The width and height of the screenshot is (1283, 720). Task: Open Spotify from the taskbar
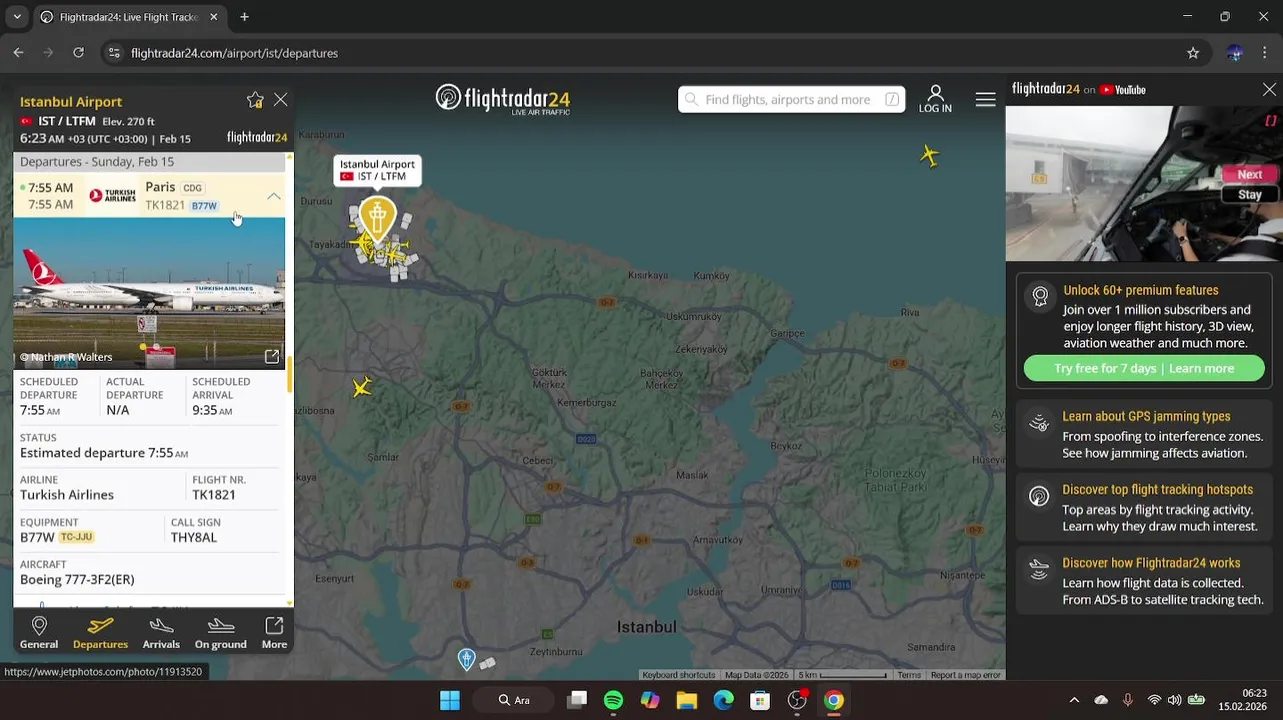click(613, 700)
